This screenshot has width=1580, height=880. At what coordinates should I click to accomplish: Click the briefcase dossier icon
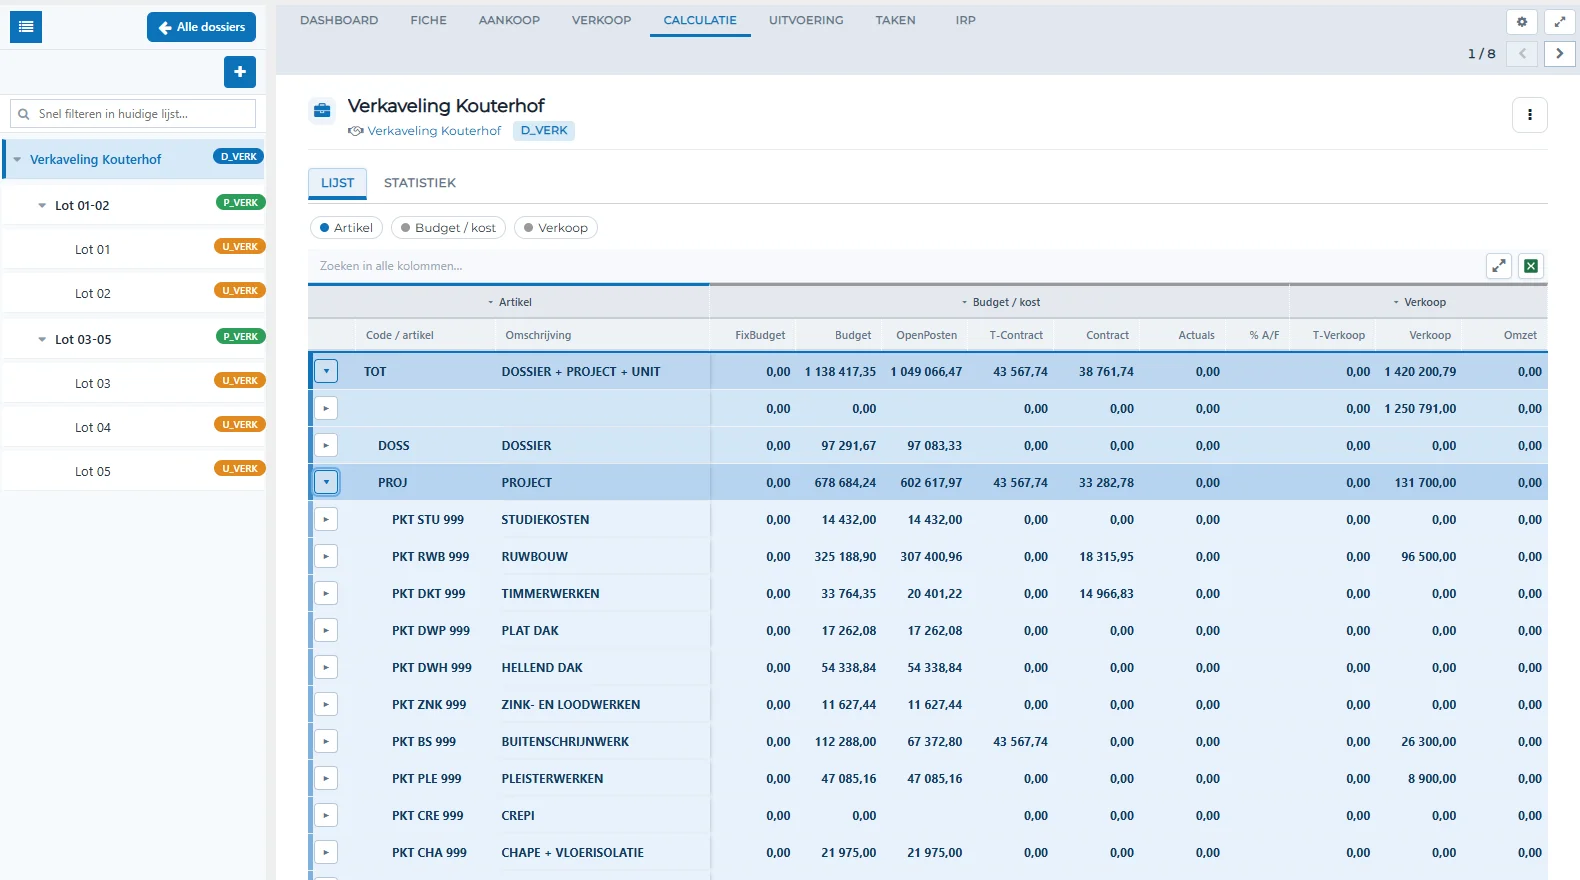(x=322, y=110)
